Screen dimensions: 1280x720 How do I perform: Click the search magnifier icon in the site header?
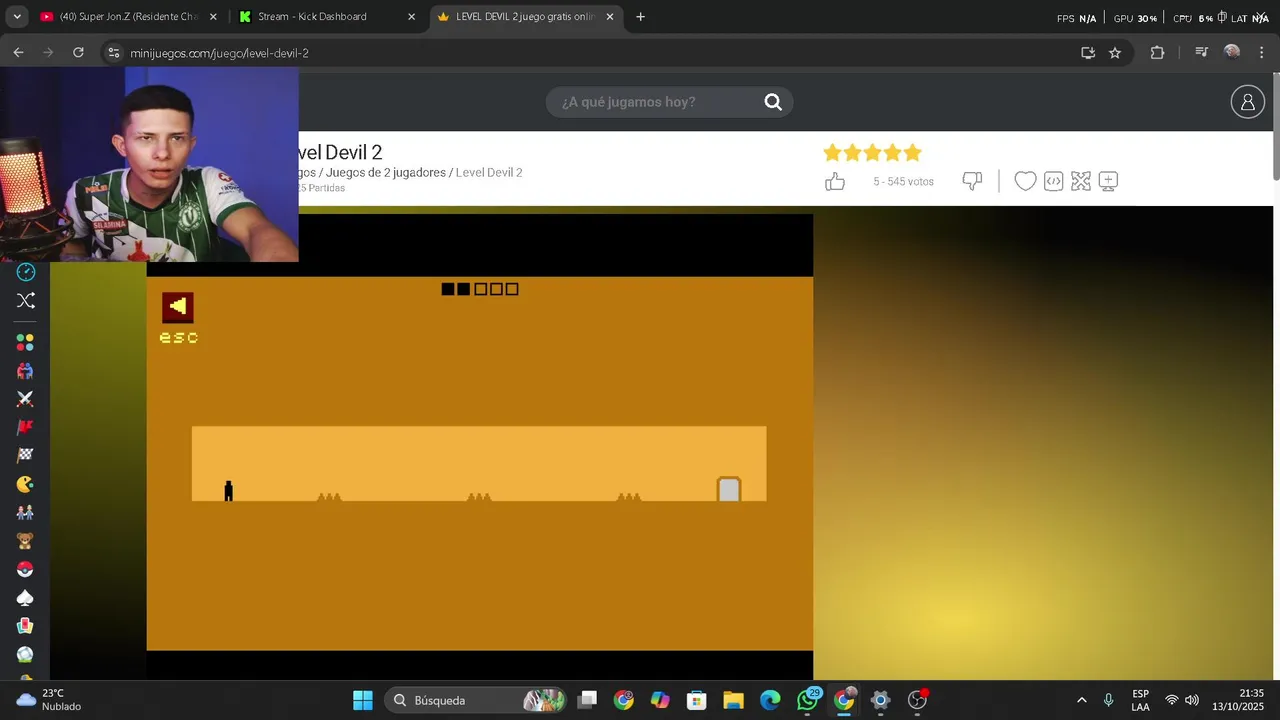pos(773,102)
